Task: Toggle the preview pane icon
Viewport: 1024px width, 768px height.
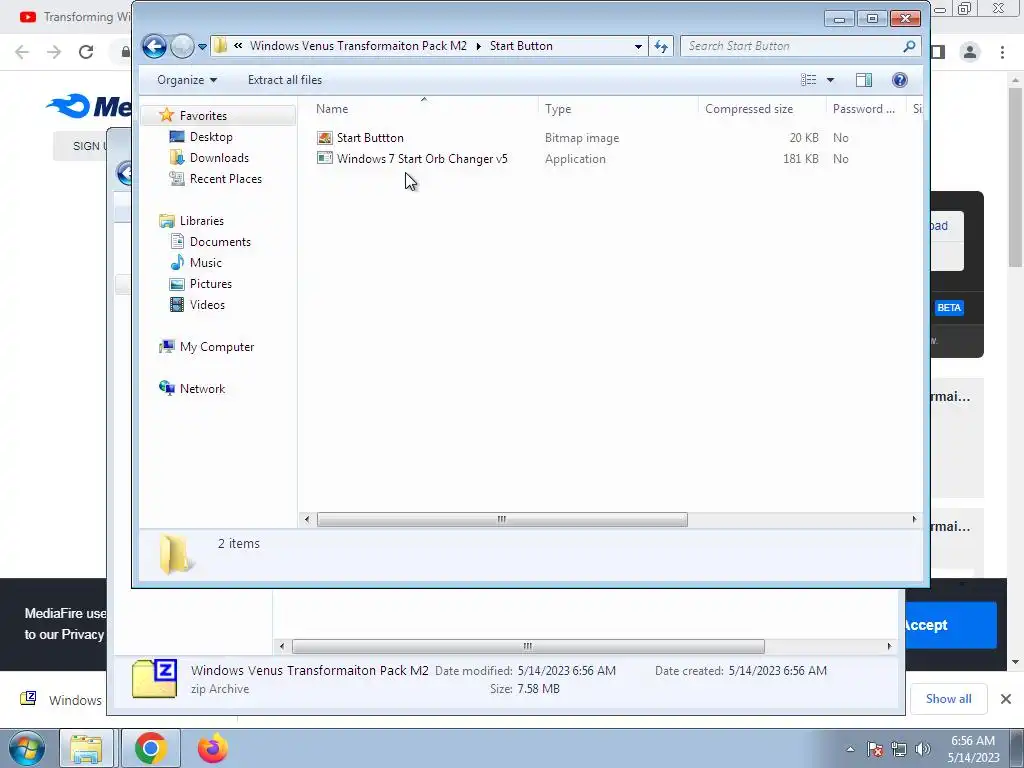Action: pos(863,80)
